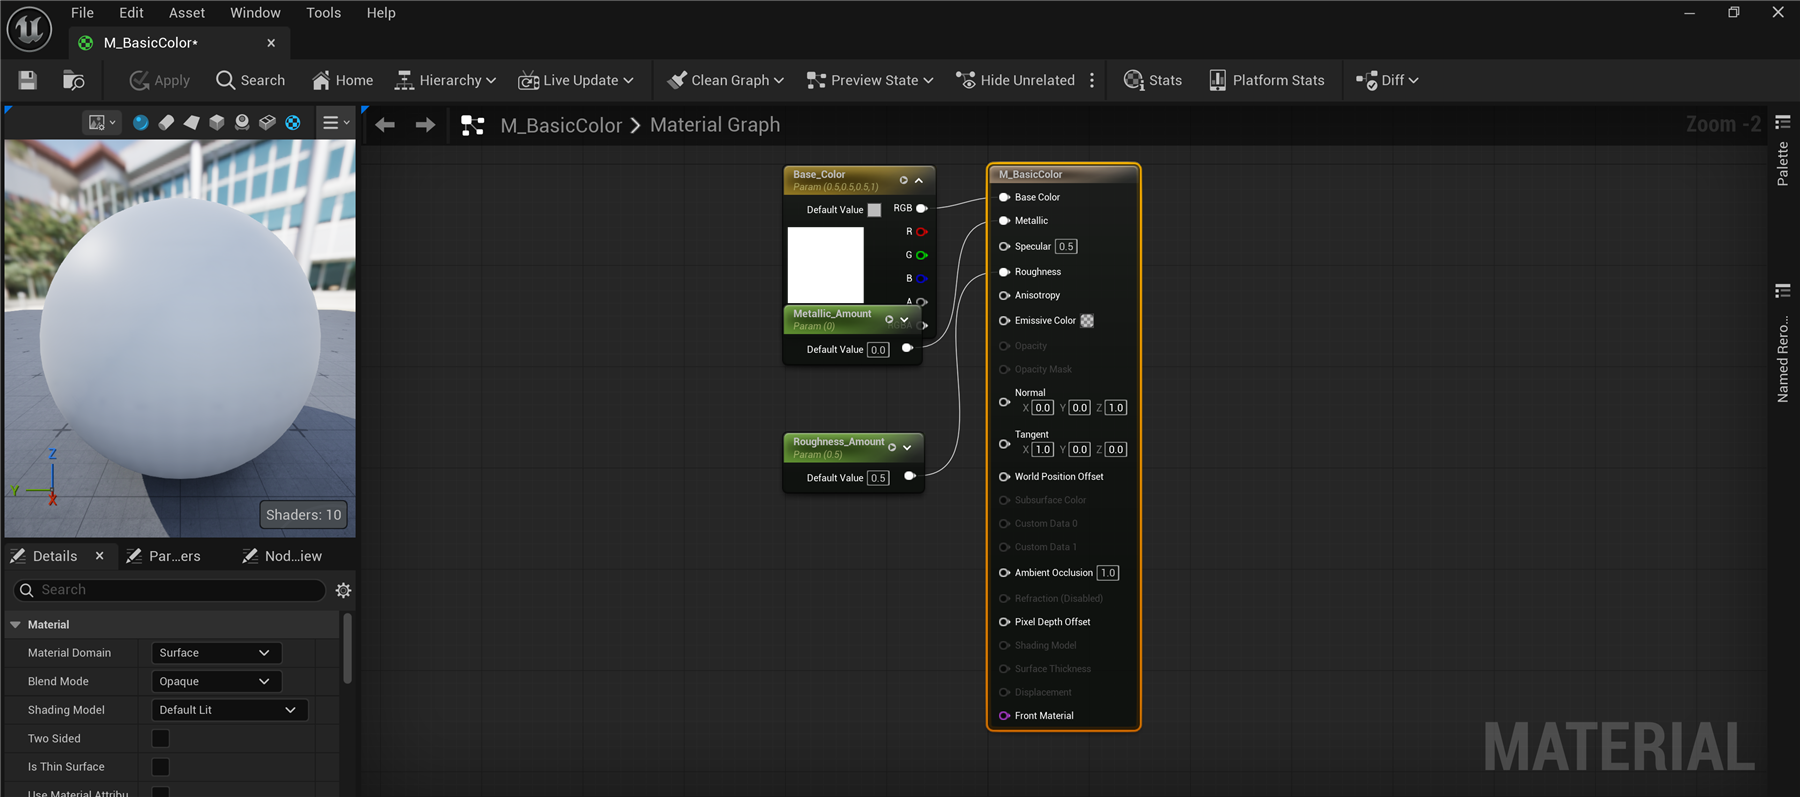Expand the Roughness_Amount node chevron
The height and width of the screenshot is (797, 1800).
pyautogui.click(x=907, y=448)
